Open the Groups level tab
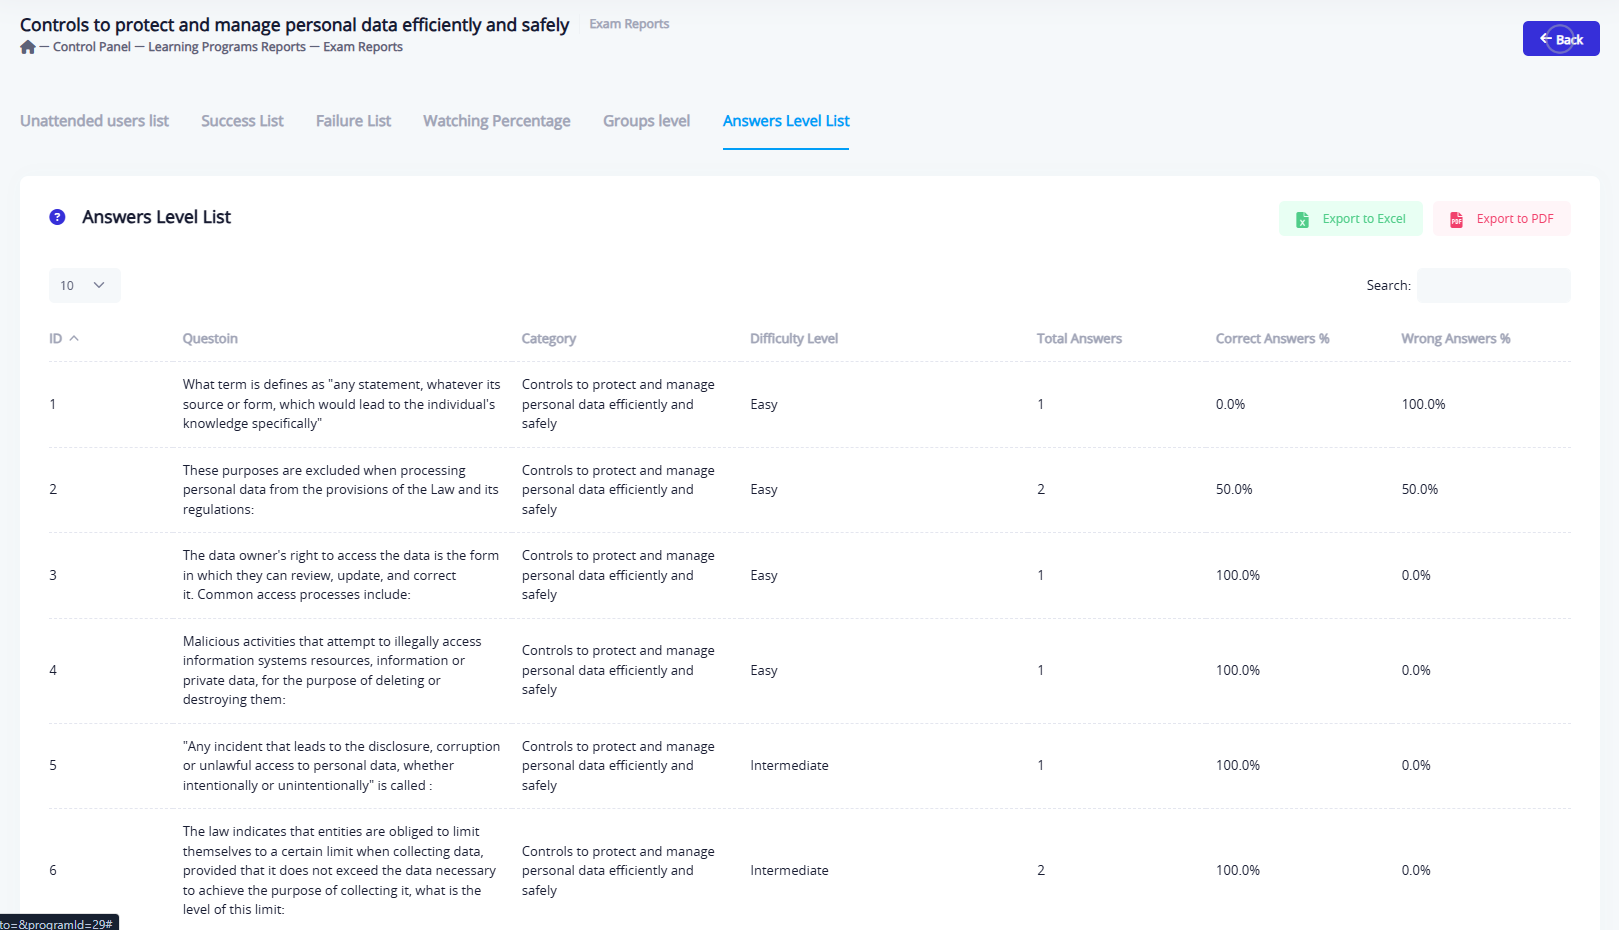This screenshot has width=1619, height=930. 646,121
